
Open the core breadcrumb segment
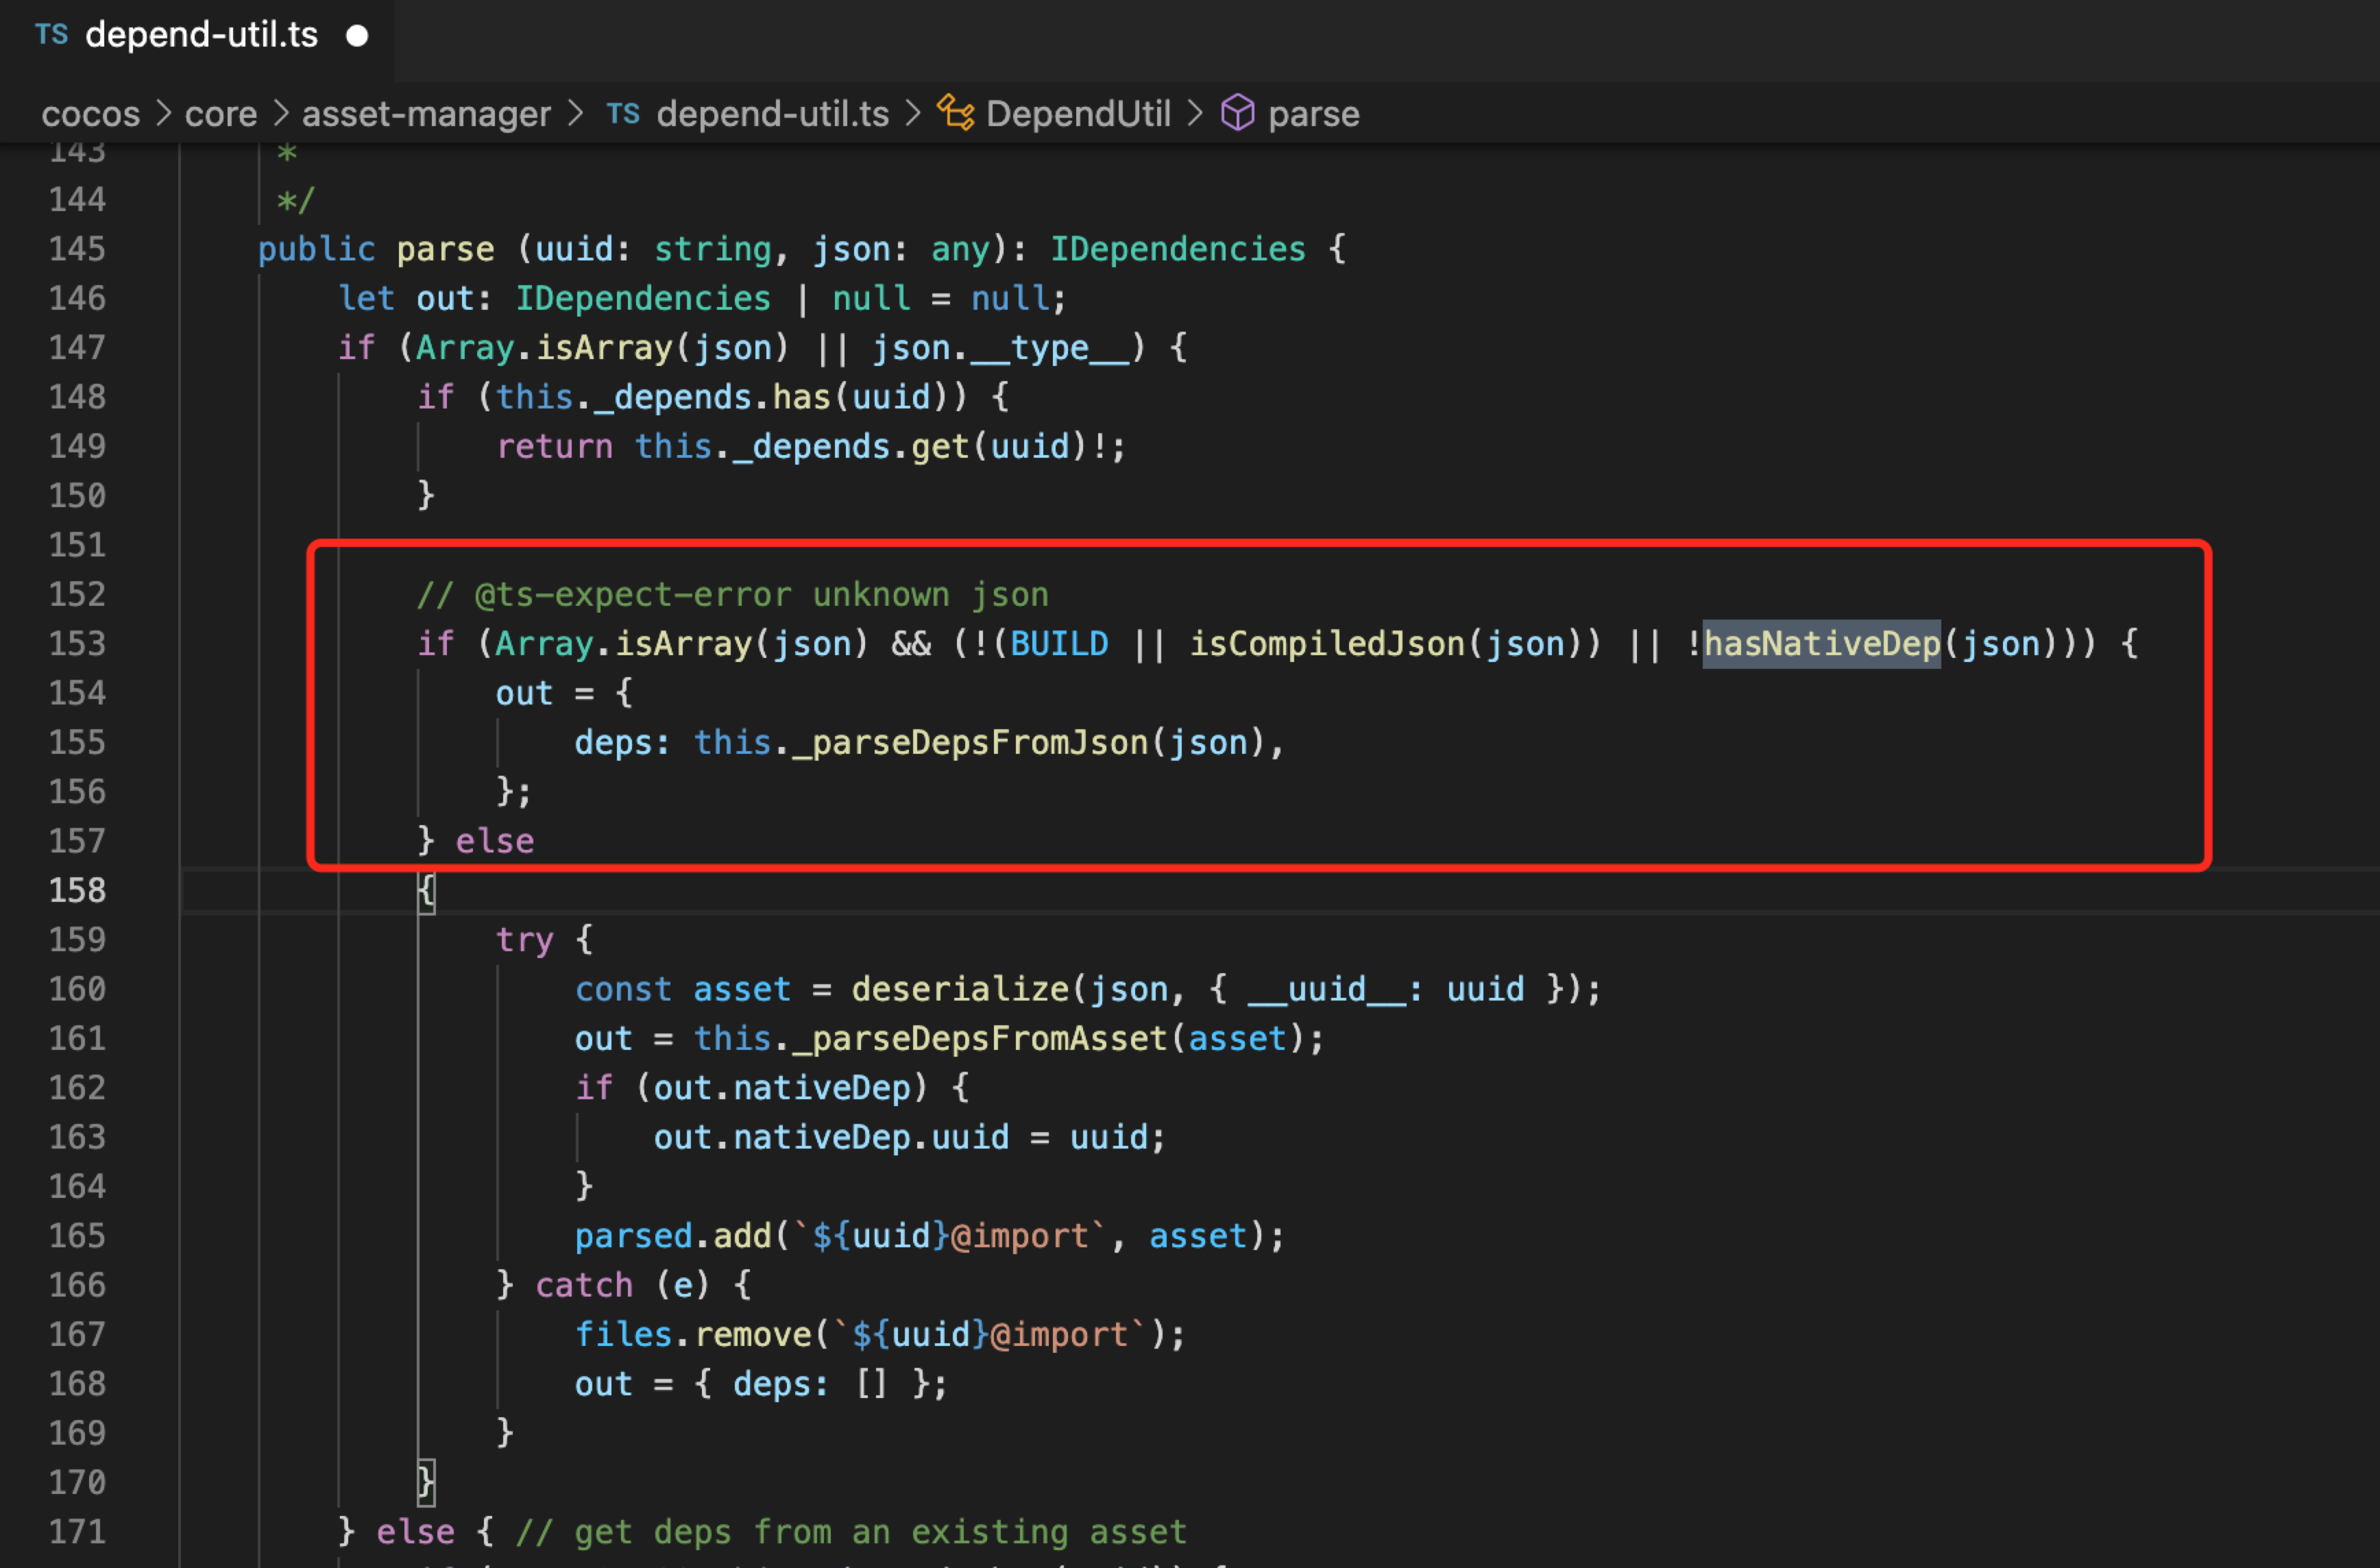click(221, 114)
